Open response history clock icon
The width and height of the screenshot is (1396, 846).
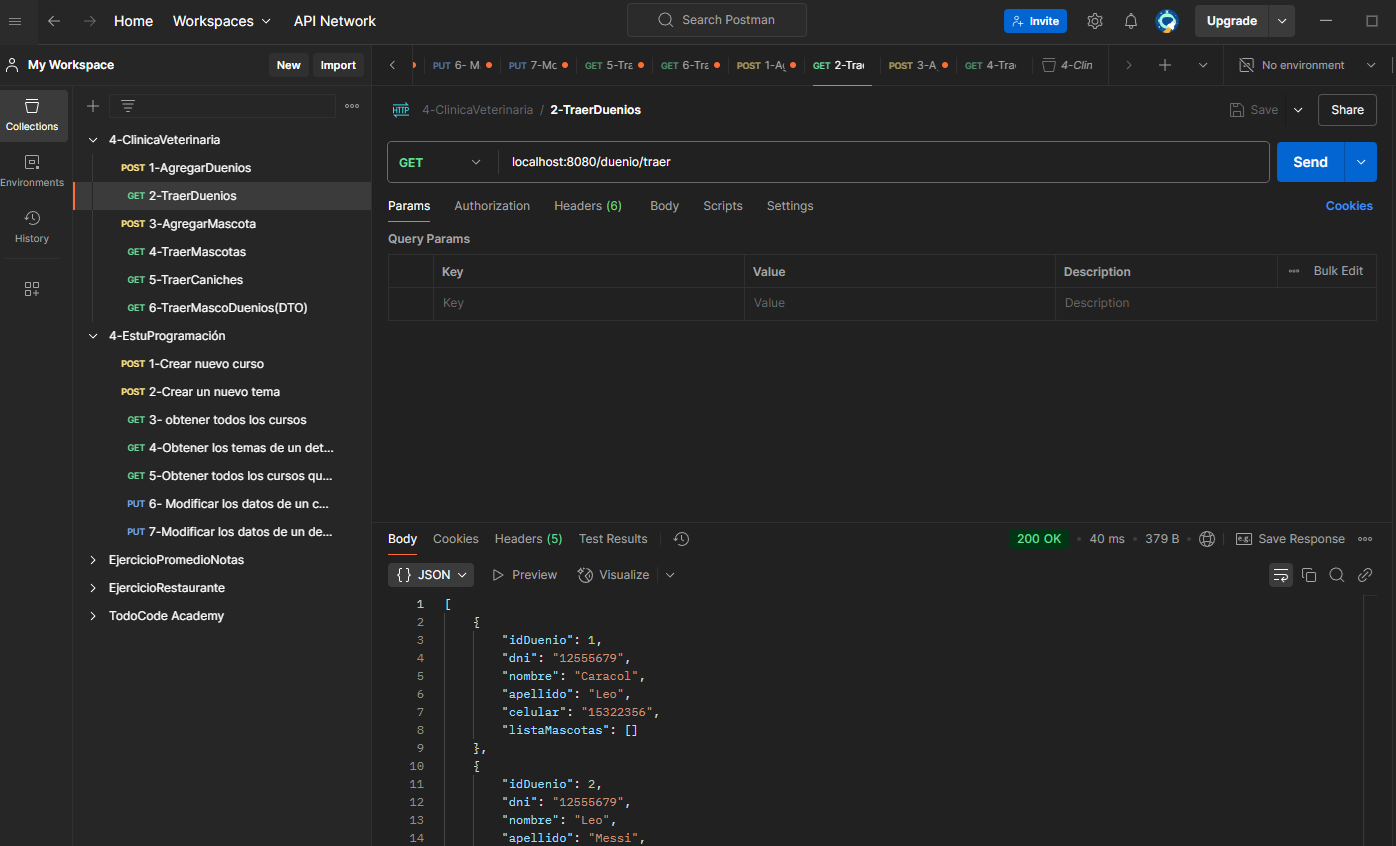681,539
